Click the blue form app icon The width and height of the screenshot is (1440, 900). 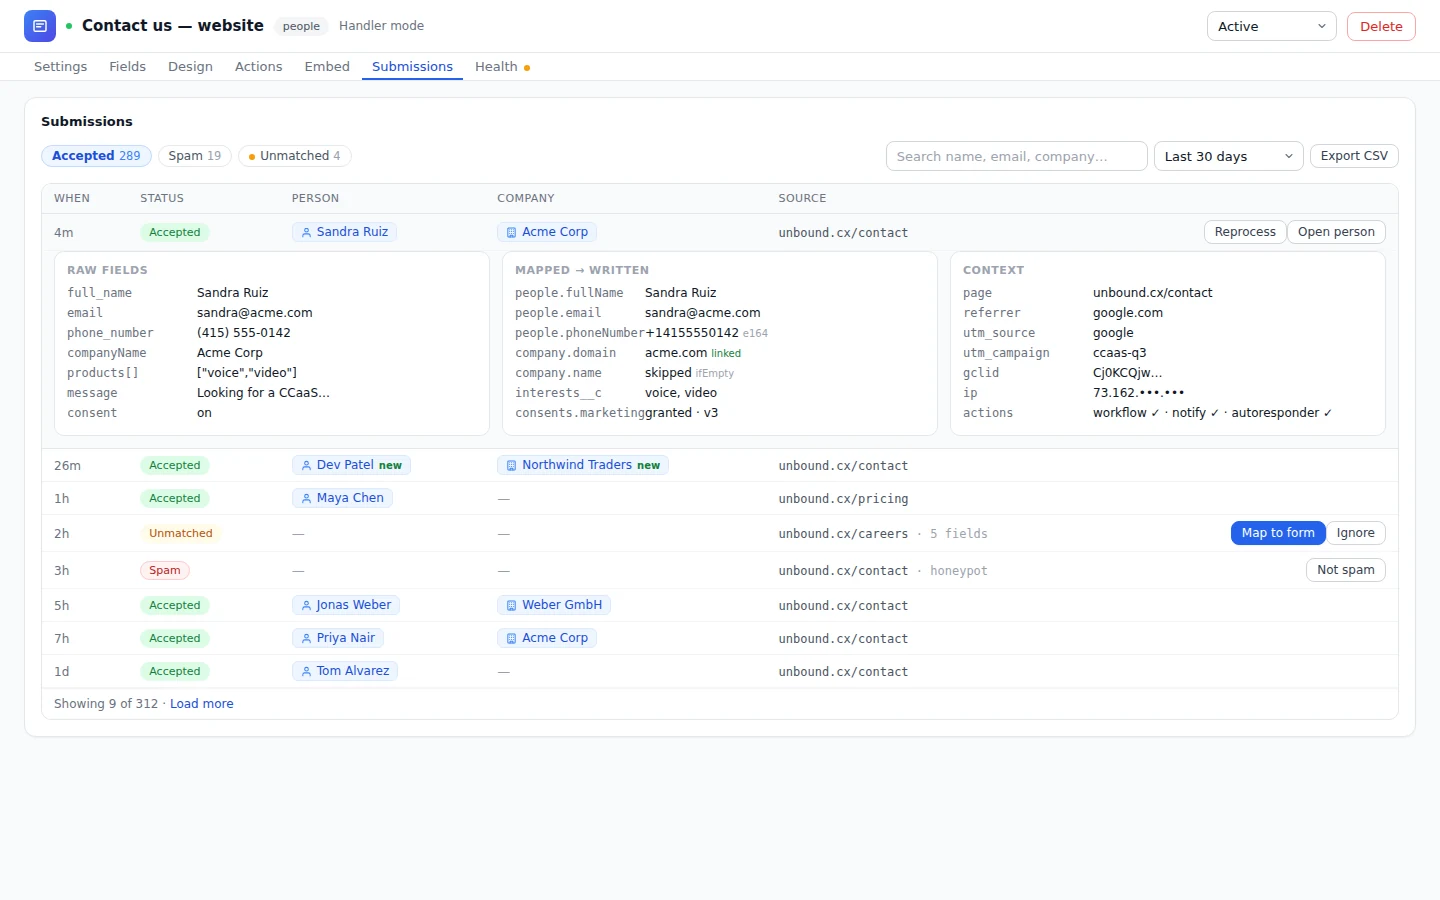(x=40, y=26)
